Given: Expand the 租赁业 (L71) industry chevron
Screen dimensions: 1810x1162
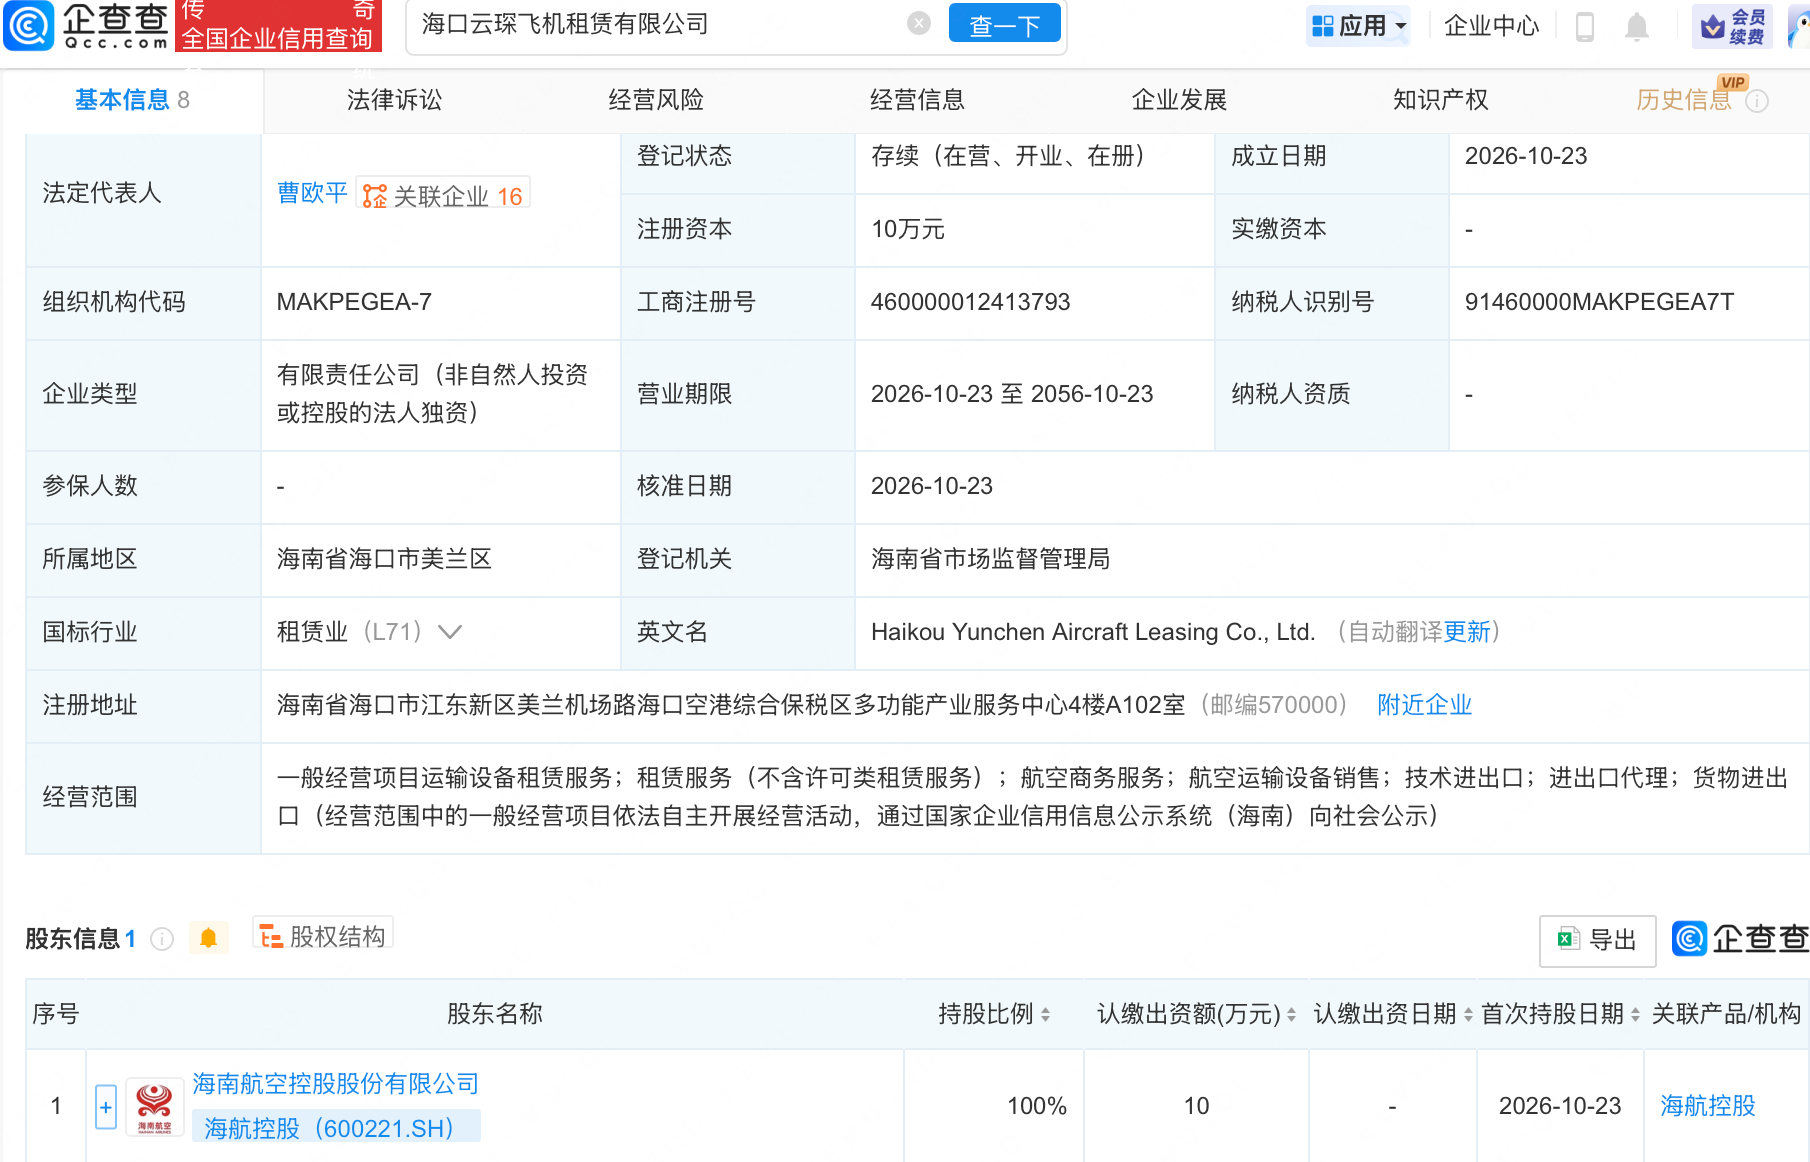Looking at the screenshot, I should click(x=450, y=632).
